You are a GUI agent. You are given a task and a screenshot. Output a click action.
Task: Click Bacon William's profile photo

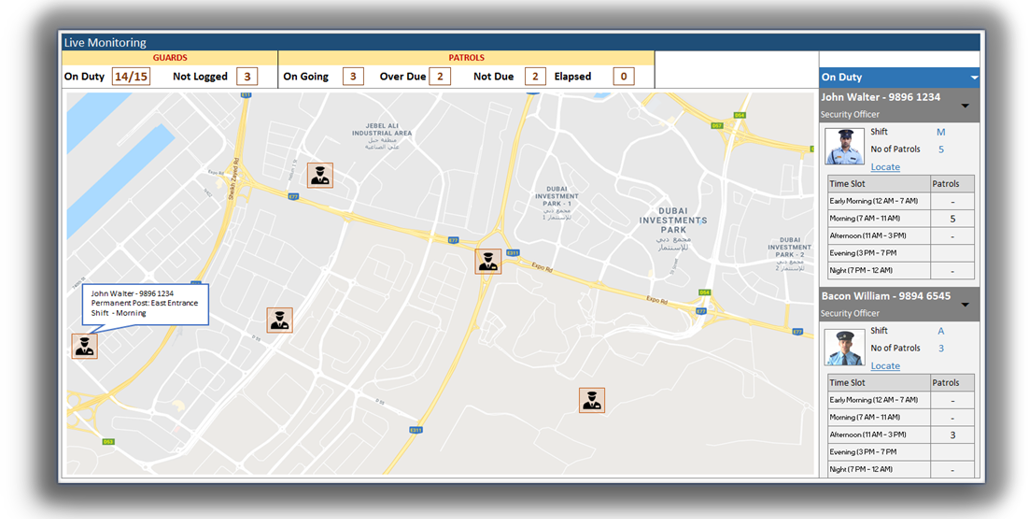[x=844, y=346]
